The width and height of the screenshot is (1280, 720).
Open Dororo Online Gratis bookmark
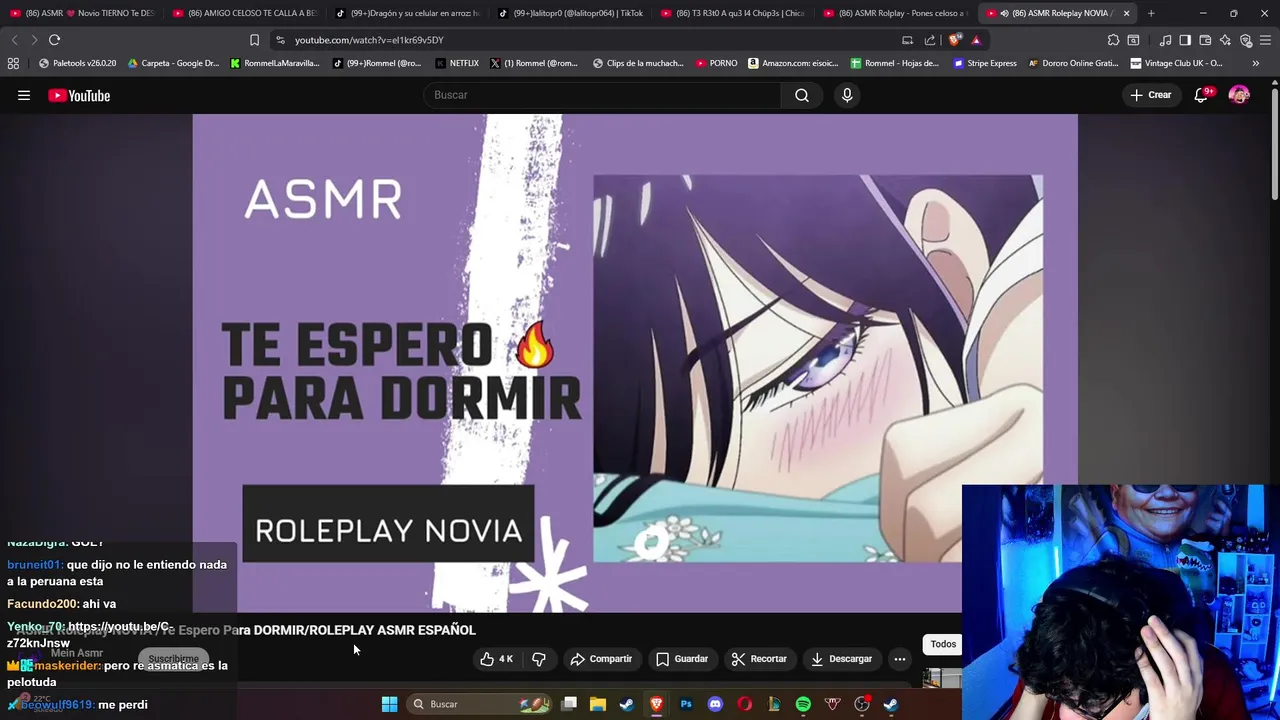(x=1073, y=63)
